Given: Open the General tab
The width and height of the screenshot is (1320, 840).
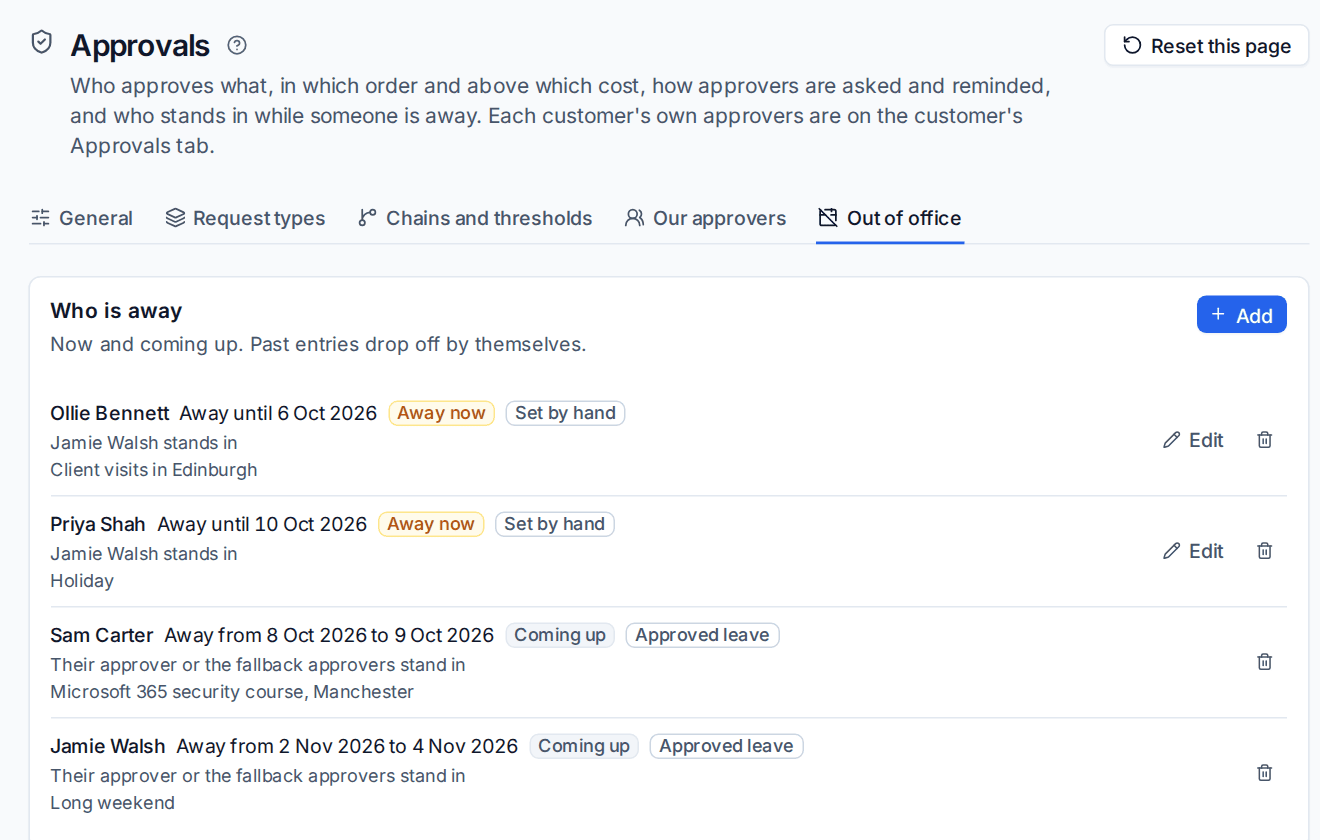Looking at the screenshot, I should (82, 218).
